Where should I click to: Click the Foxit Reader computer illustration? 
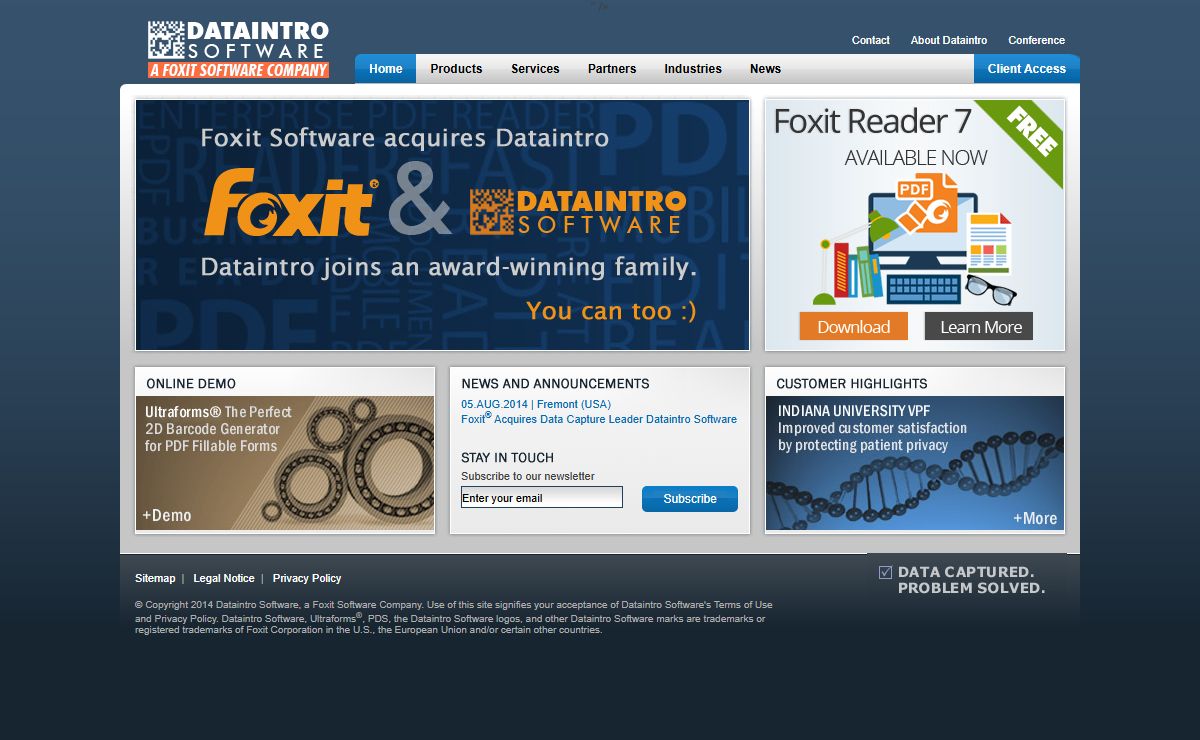coord(915,240)
